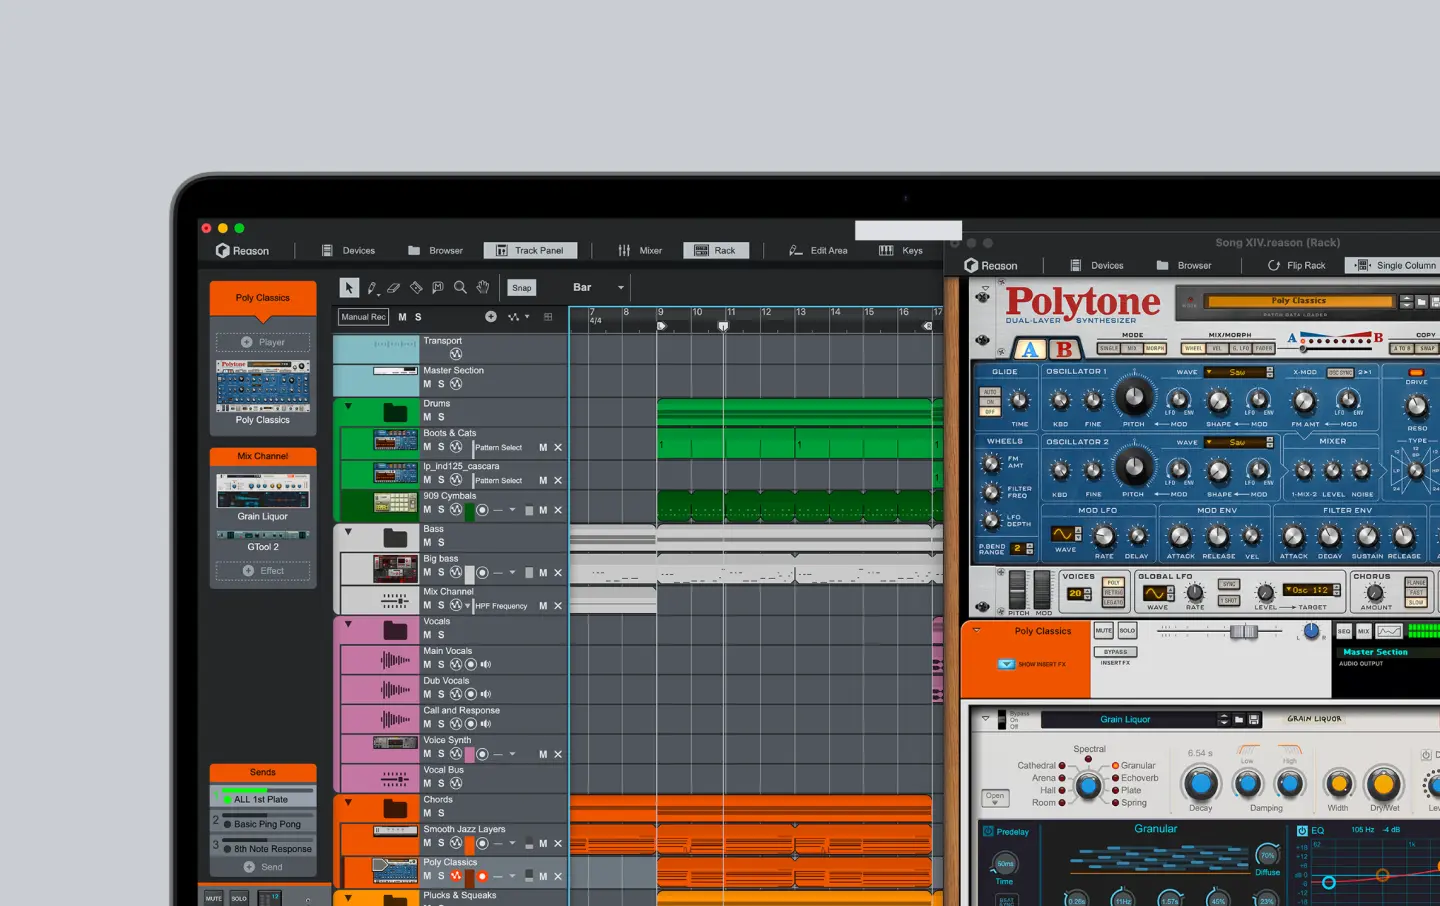1440x906 pixels.
Task: Click the playhead marker in ruler
Action: 724,326
